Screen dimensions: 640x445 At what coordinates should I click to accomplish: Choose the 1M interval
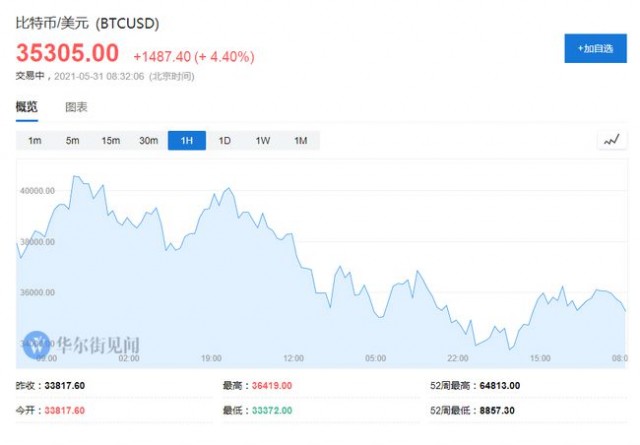click(x=301, y=140)
